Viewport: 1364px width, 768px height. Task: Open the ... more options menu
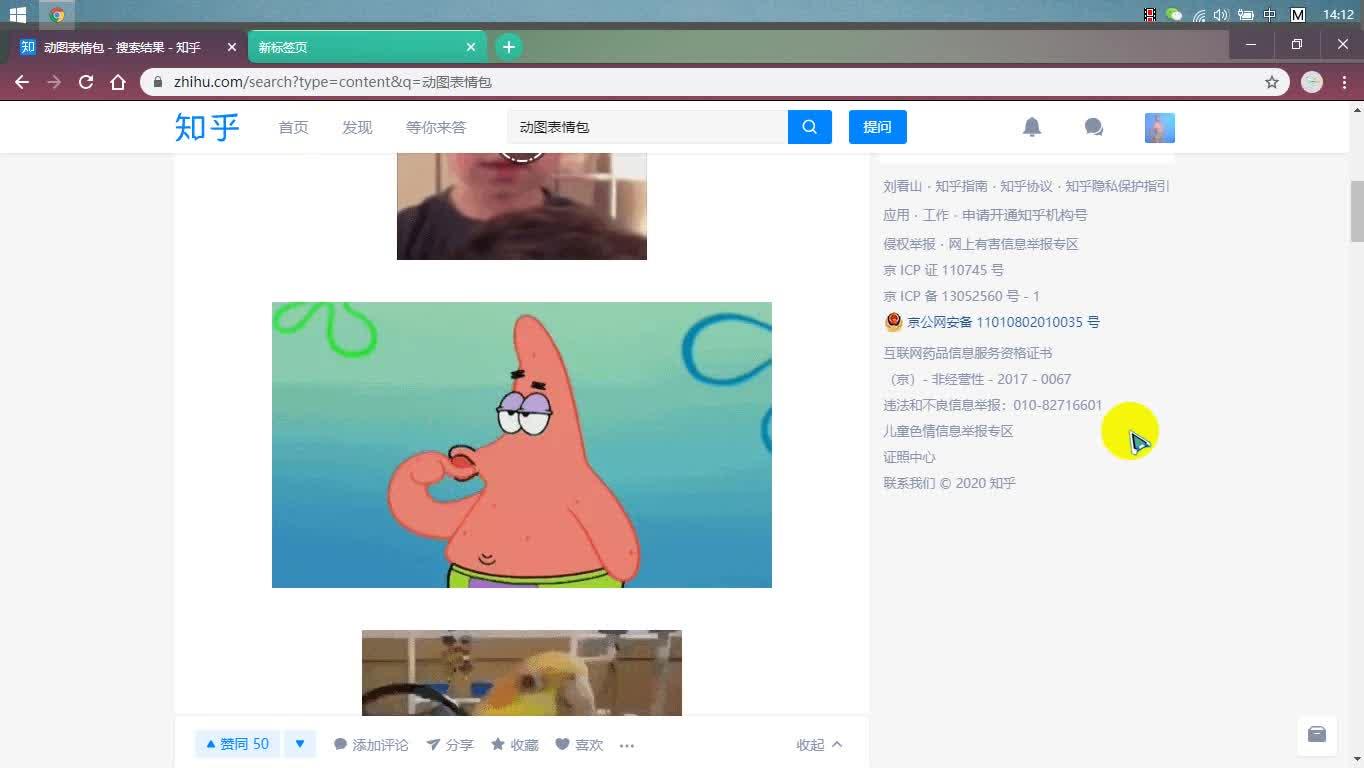[627, 744]
